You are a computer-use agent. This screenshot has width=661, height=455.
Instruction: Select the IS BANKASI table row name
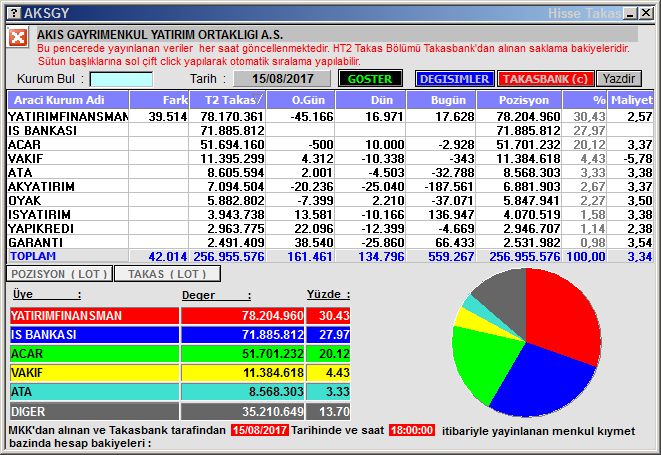click(x=42, y=131)
